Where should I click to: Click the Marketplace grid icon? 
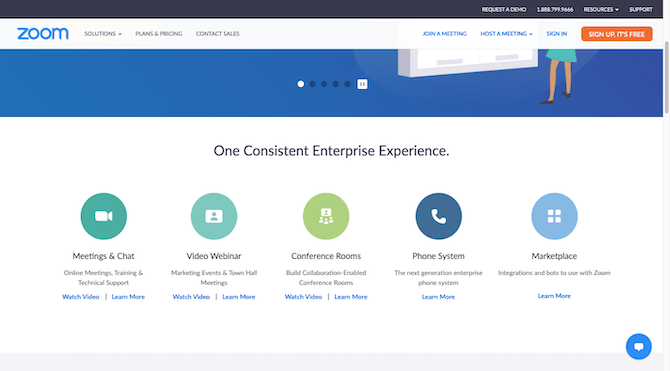(554, 216)
